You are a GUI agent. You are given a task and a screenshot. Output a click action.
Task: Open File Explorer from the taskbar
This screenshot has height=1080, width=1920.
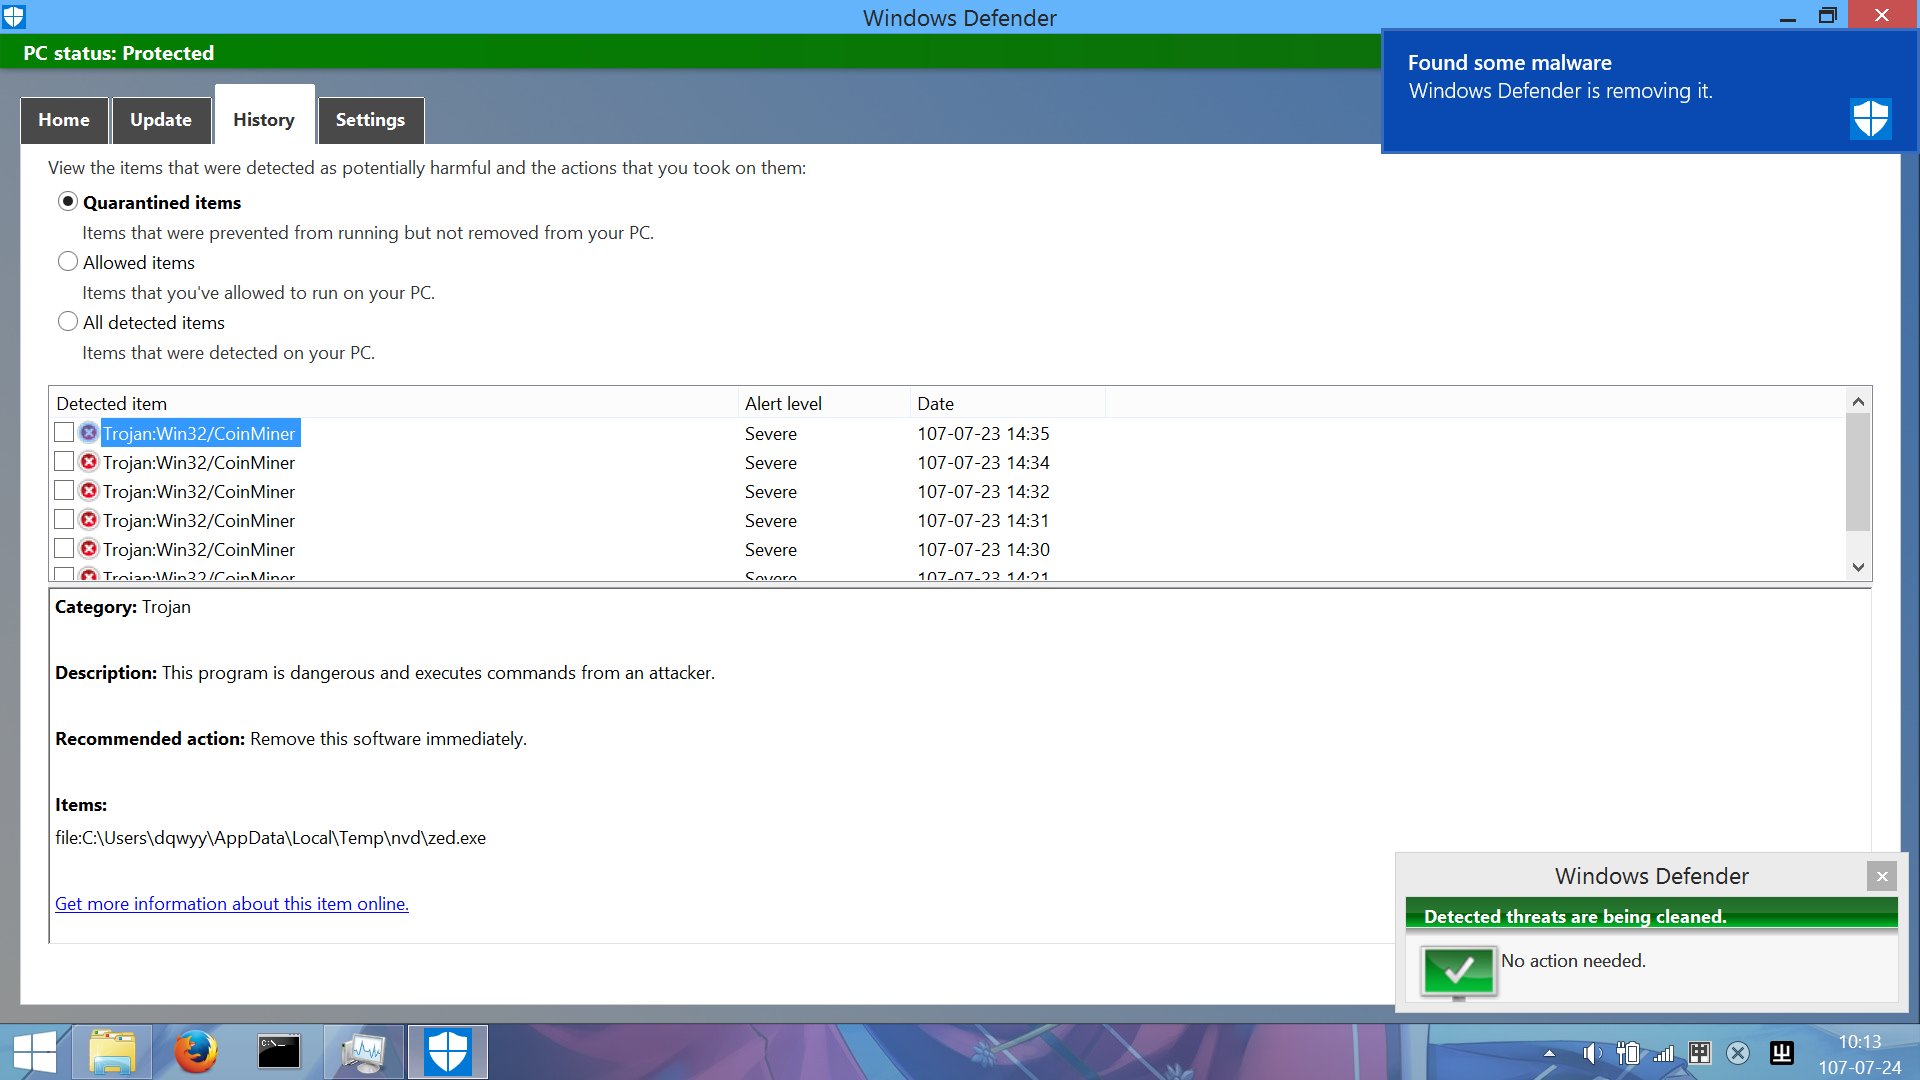point(112,1052)
